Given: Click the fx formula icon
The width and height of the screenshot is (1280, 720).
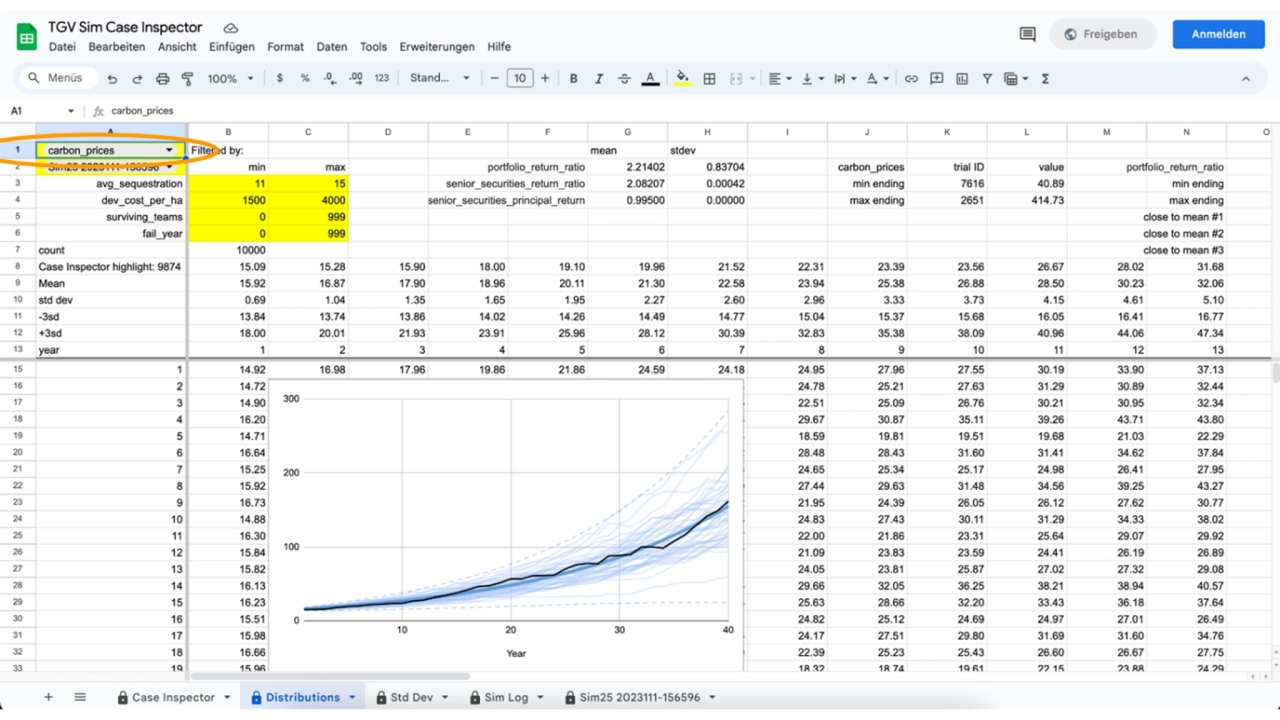Looking at the screenshot, I should pos(99,111).
